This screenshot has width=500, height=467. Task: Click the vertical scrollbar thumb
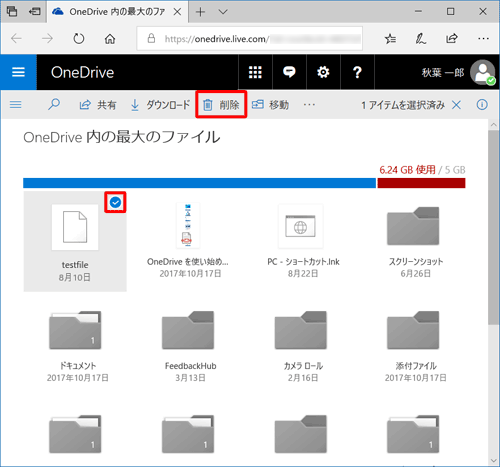pos(494,227)
